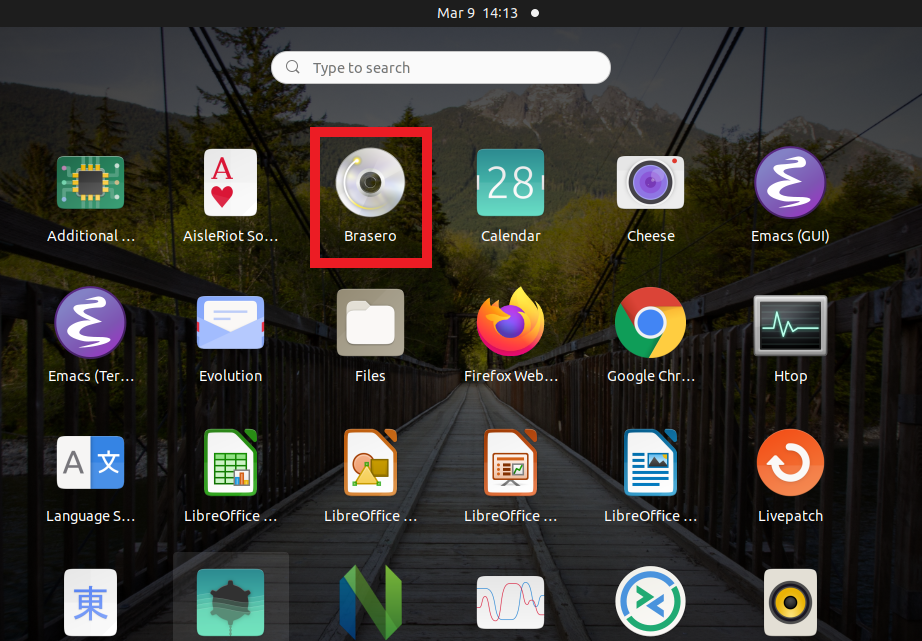Open Language Support settings

pyautogui.click(x=91, y=463)
